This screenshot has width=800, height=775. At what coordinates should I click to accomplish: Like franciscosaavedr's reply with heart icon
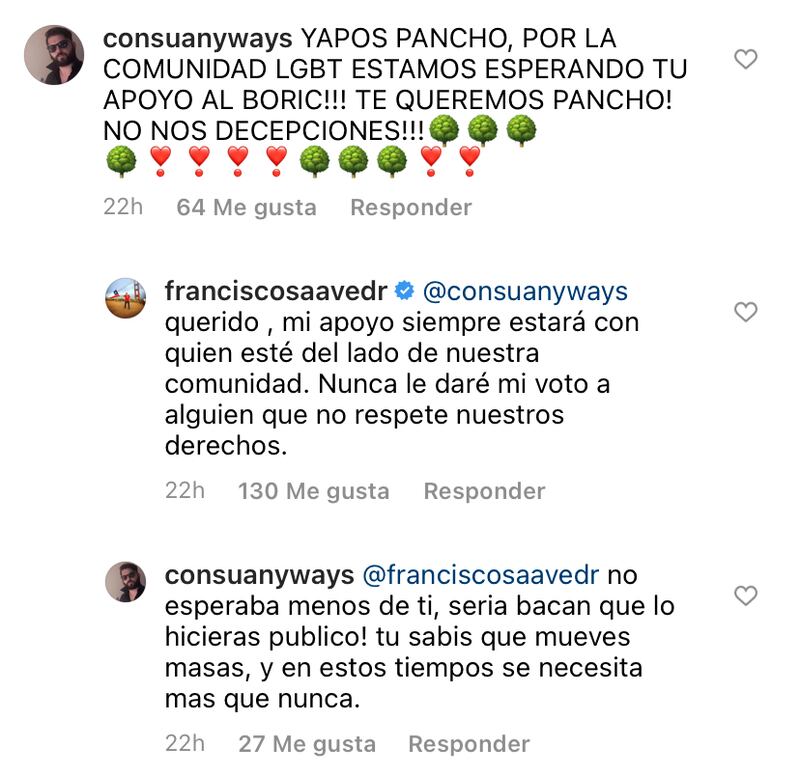pyautogui.click(x=745, y=312)
